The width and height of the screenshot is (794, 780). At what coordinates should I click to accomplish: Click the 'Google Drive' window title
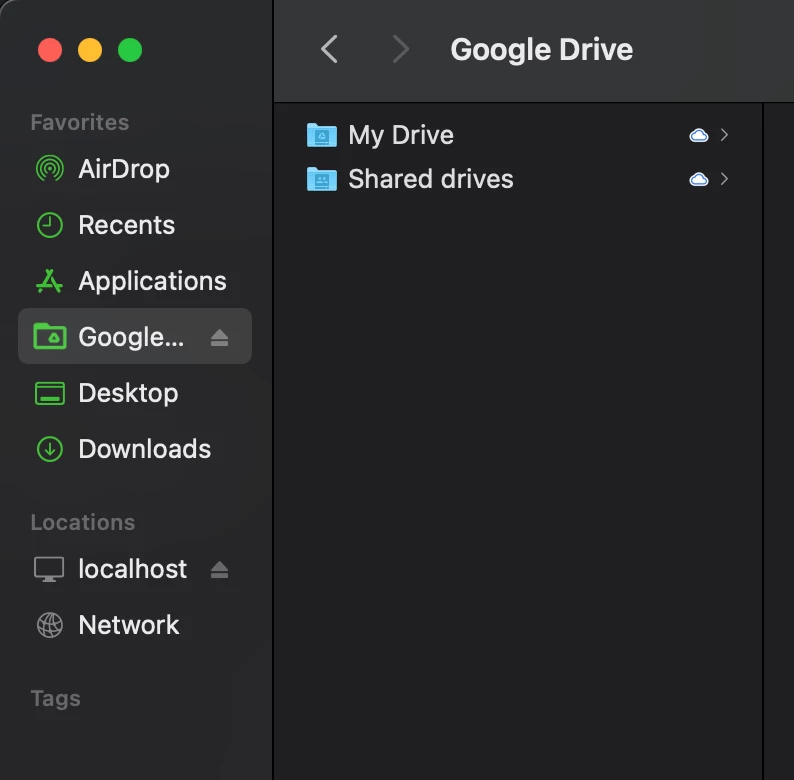tap(541, 50)
